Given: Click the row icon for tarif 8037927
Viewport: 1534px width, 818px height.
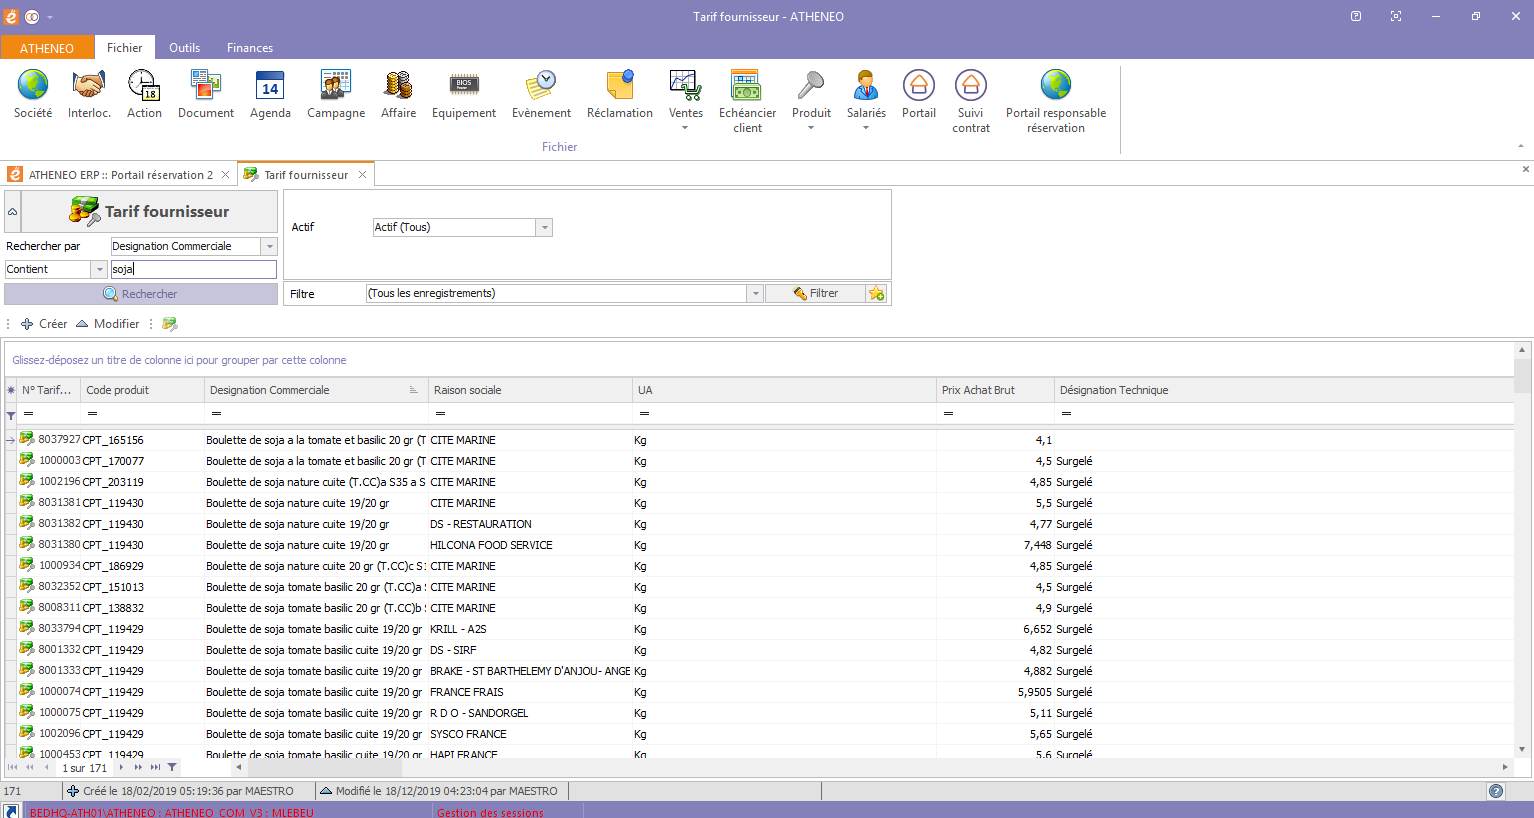Looking at the screenshot, I should coord(27,439).
